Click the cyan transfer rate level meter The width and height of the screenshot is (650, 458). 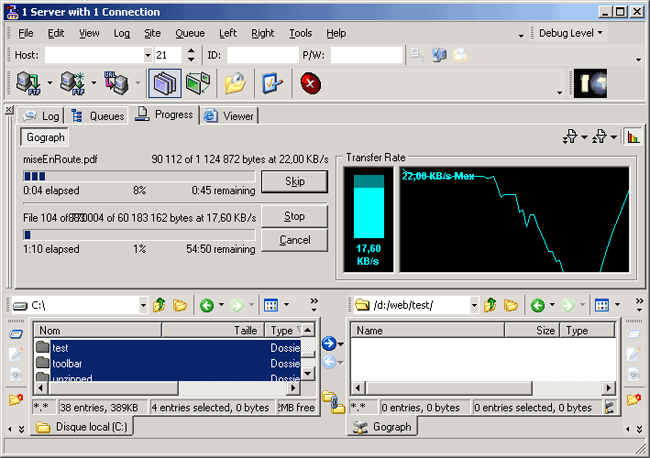[x=369, y=206]
